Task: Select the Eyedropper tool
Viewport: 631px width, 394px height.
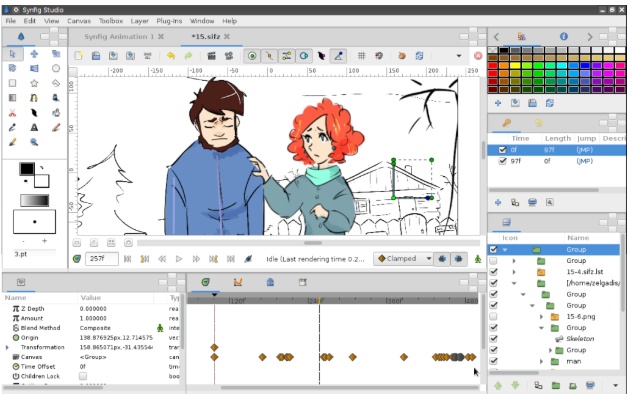Action: [x=12, y=128]
